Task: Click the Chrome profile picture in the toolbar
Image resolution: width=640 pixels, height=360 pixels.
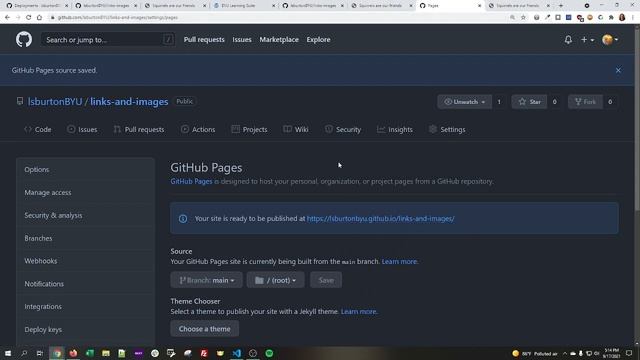Action: 622,18
